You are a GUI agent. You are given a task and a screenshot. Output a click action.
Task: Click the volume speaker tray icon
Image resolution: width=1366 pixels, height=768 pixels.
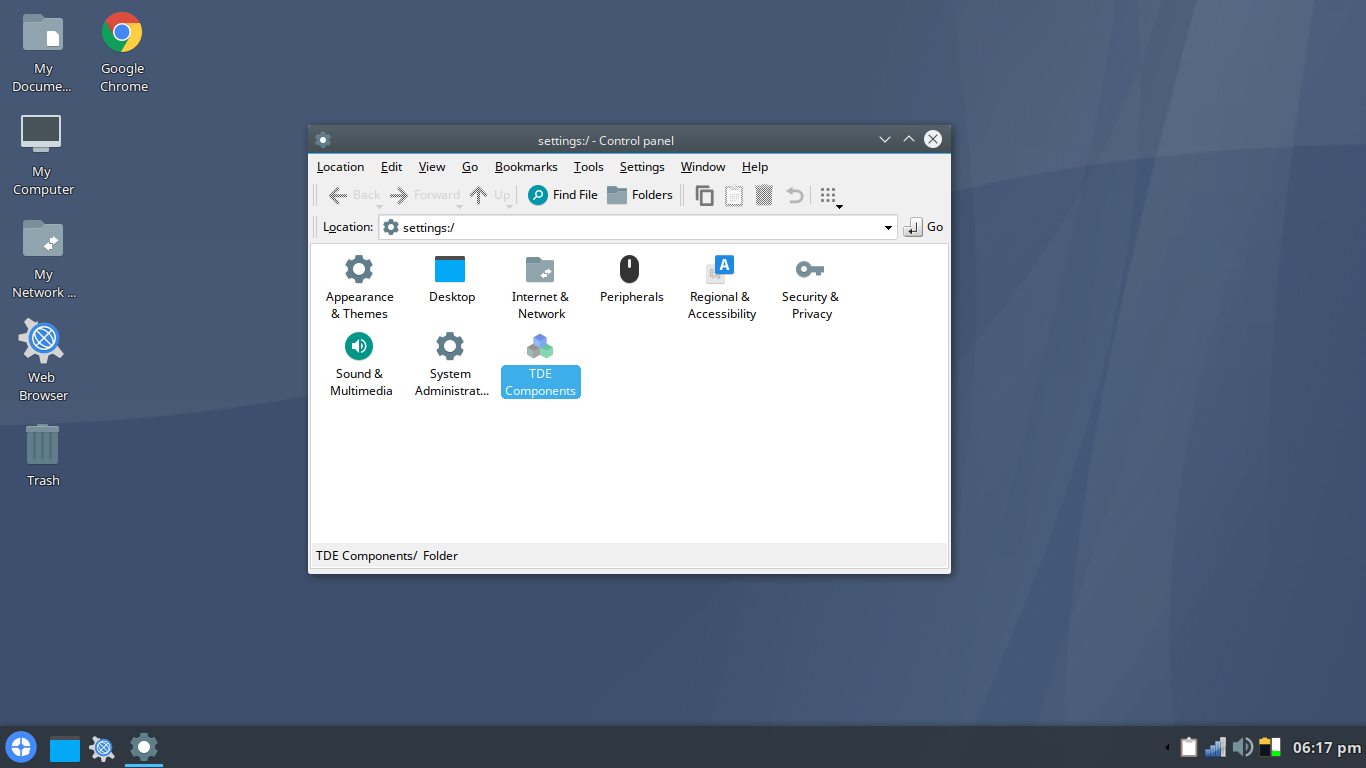pos(1243,747)
